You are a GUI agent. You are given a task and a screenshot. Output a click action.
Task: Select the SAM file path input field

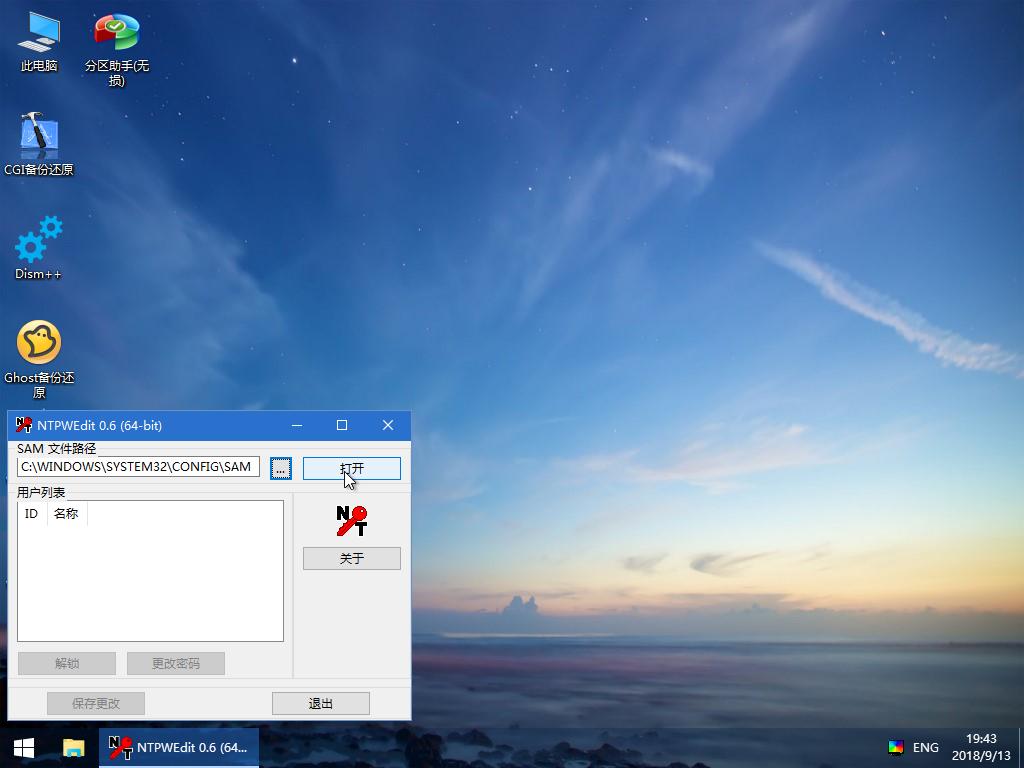pyautogui.click(x=137, y=467)
